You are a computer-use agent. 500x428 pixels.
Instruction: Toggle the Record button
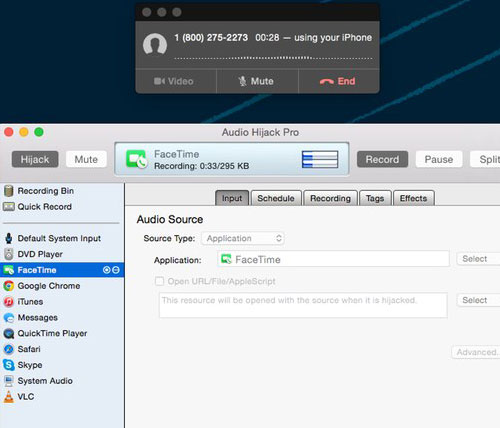(382, 159)
